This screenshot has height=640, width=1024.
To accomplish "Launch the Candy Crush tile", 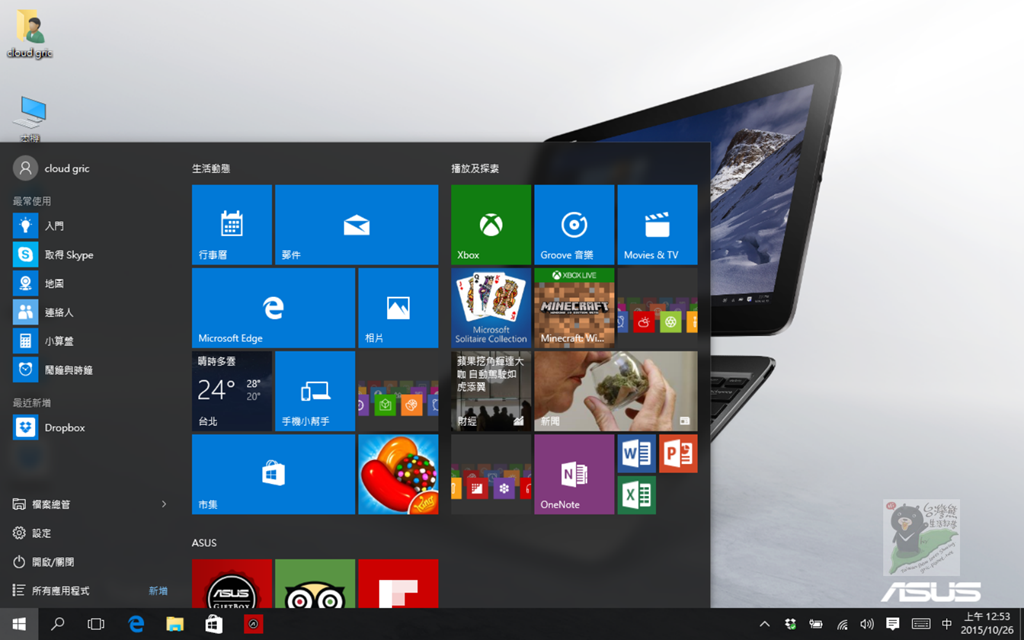I will click(398, 474).
